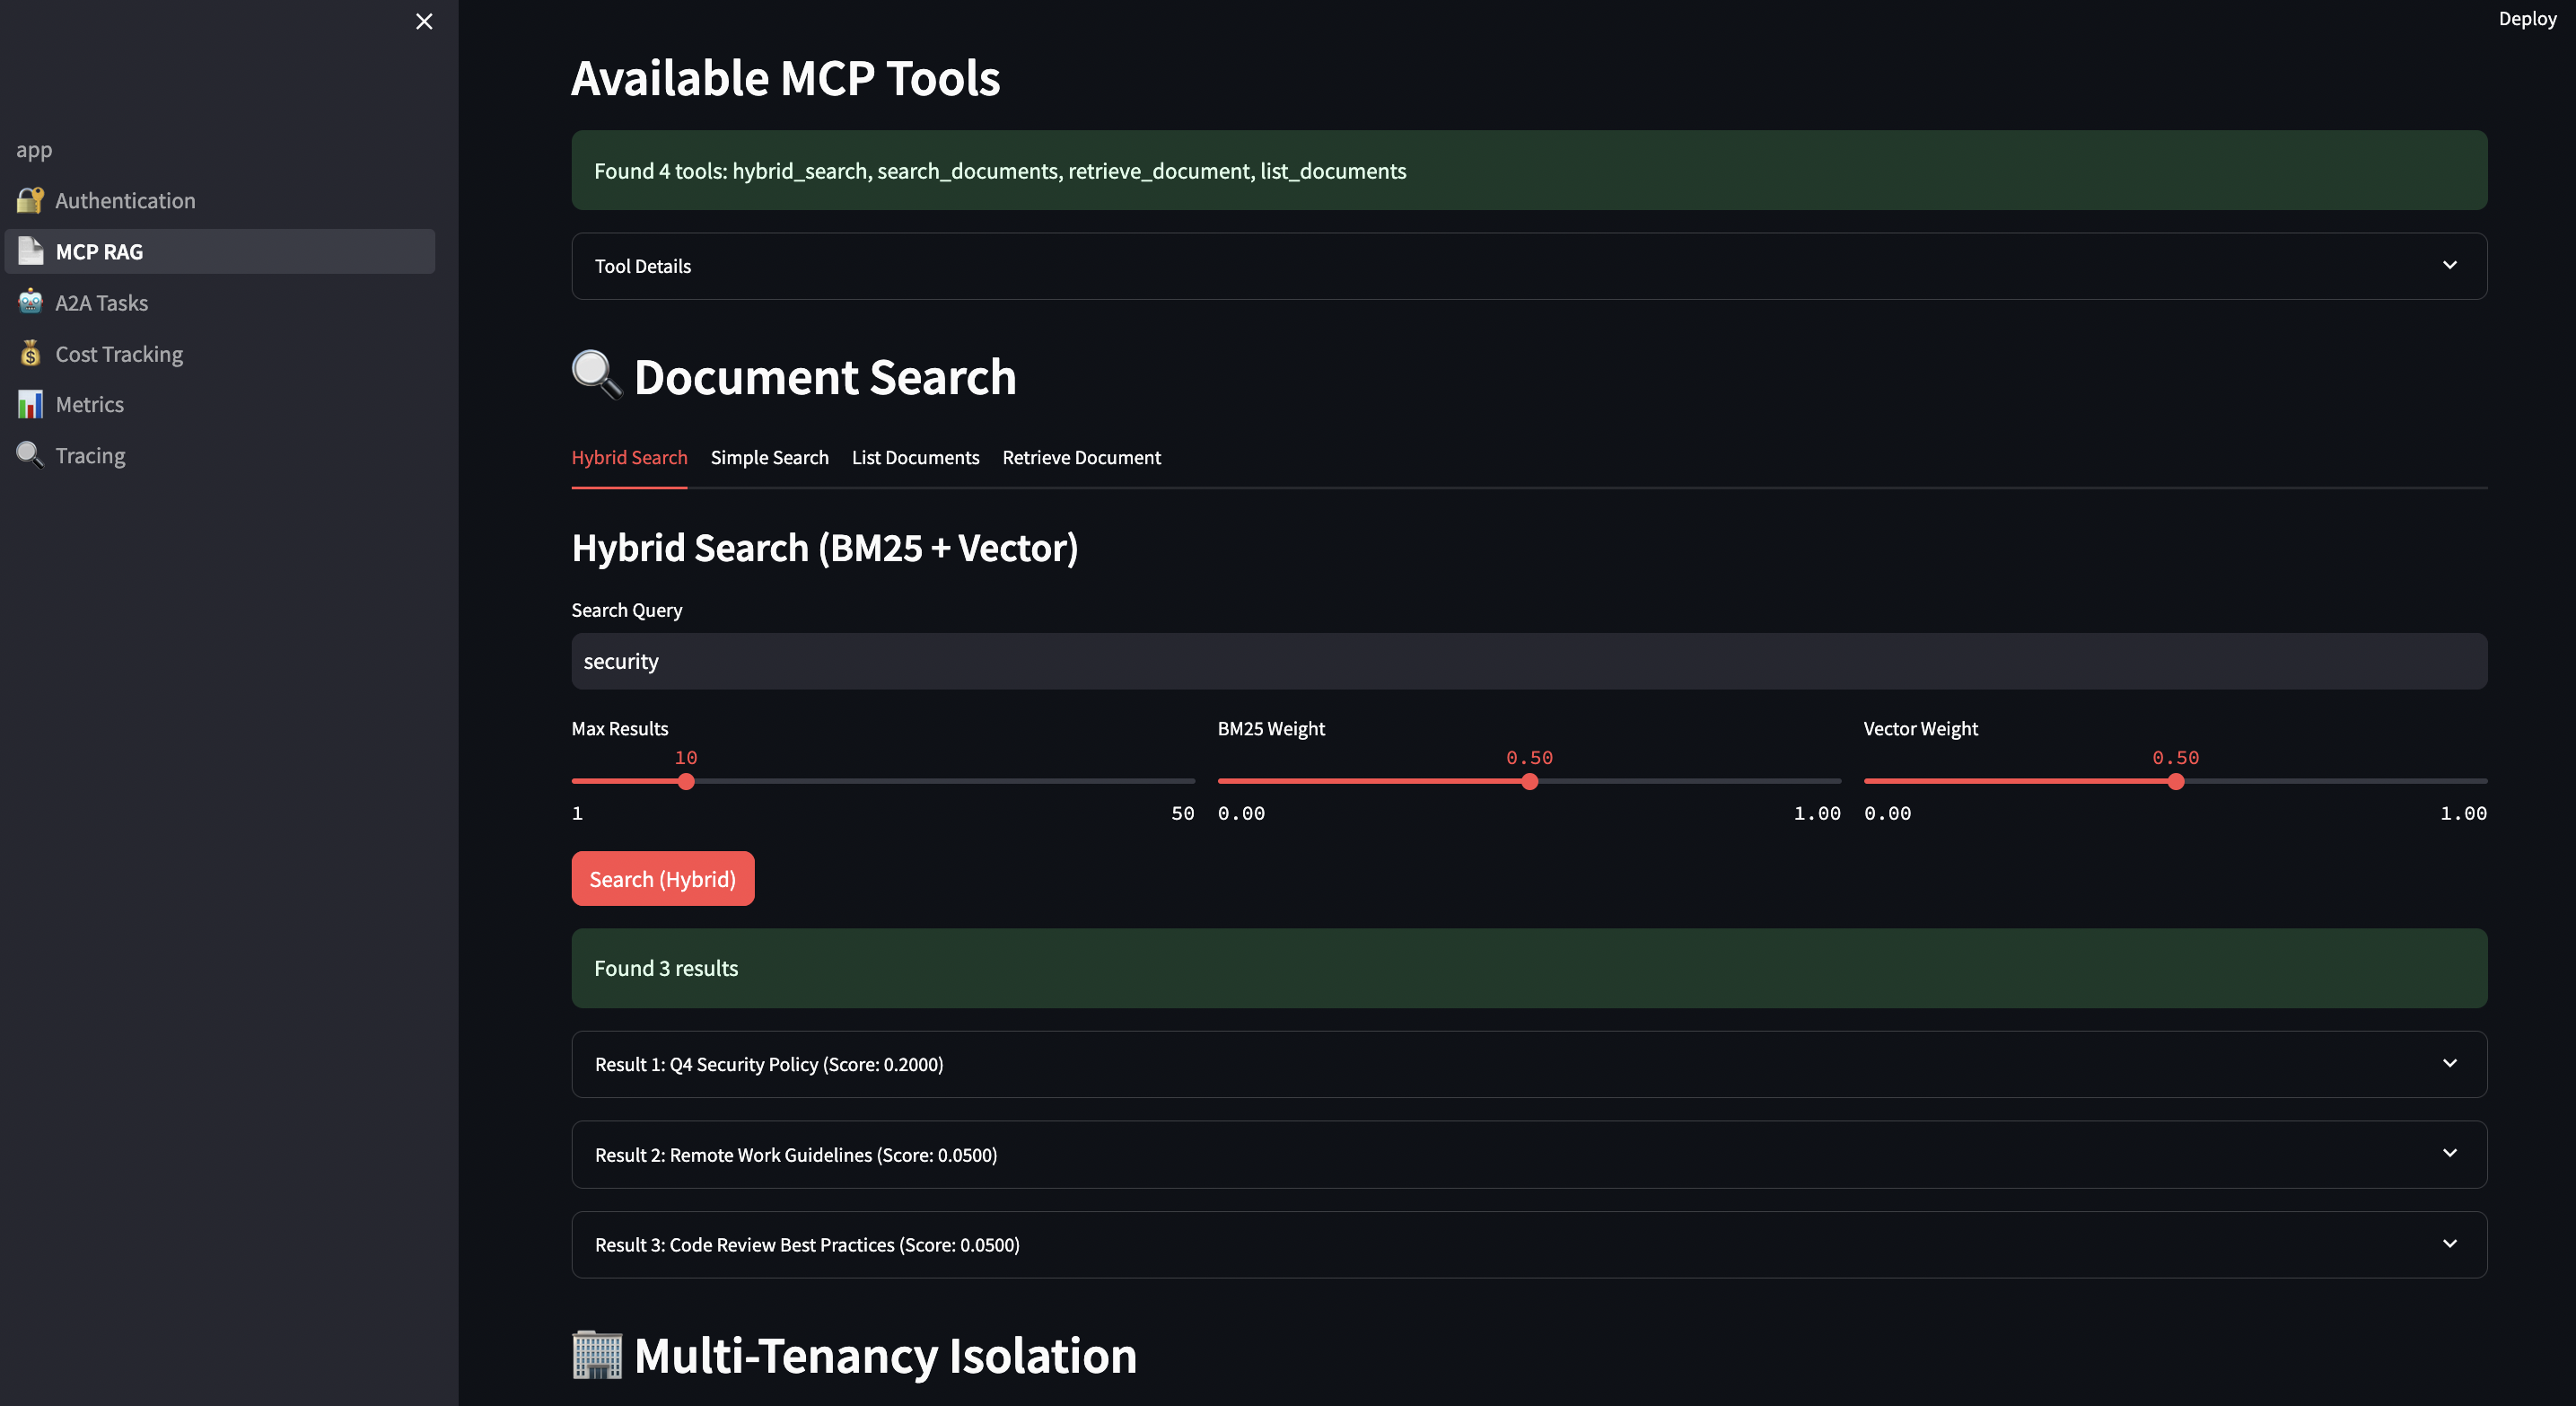Click the BM25 Weight slider handle
The image size is (2576, 1406).
click(x=1529, y=781)
